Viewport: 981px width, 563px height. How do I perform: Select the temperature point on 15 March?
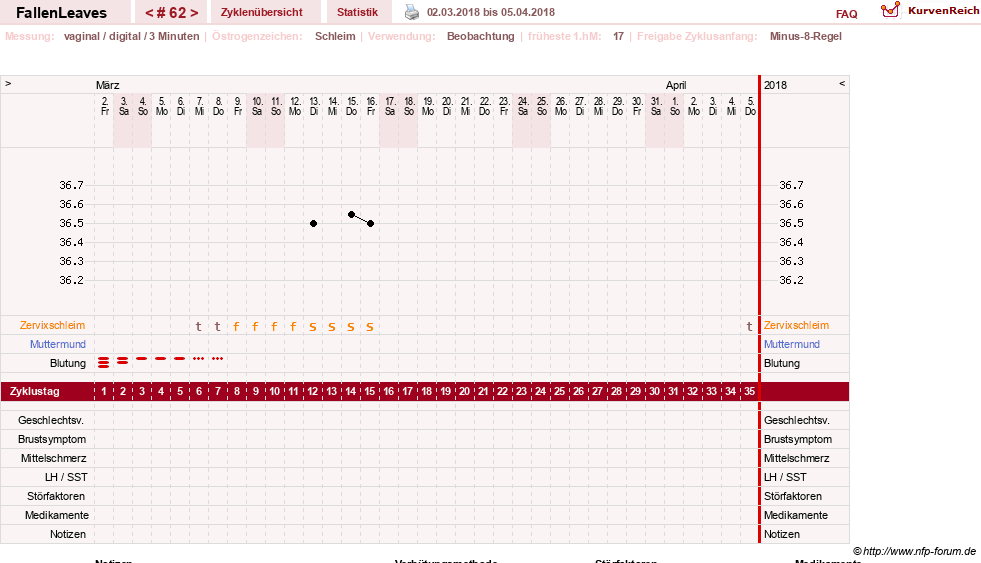click(352, 215)
